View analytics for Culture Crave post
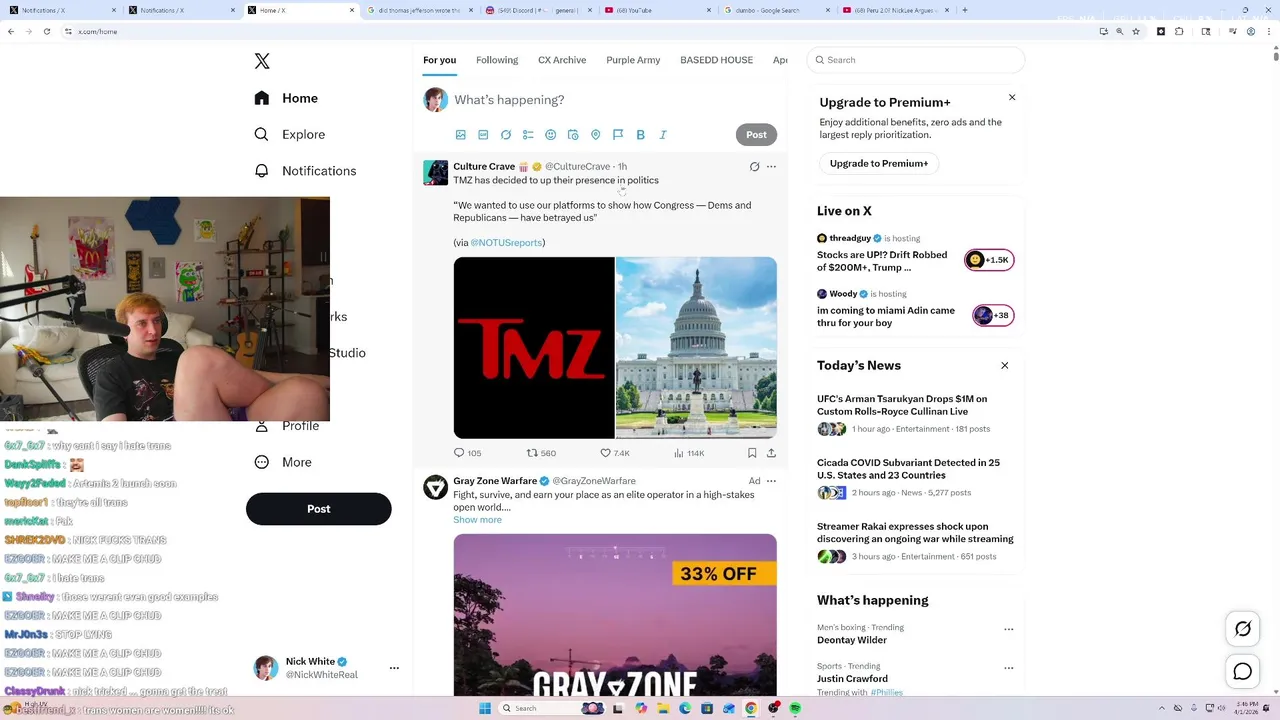Image resolution: width=1280 pixels, height=720 pixels. click(689, 453)
